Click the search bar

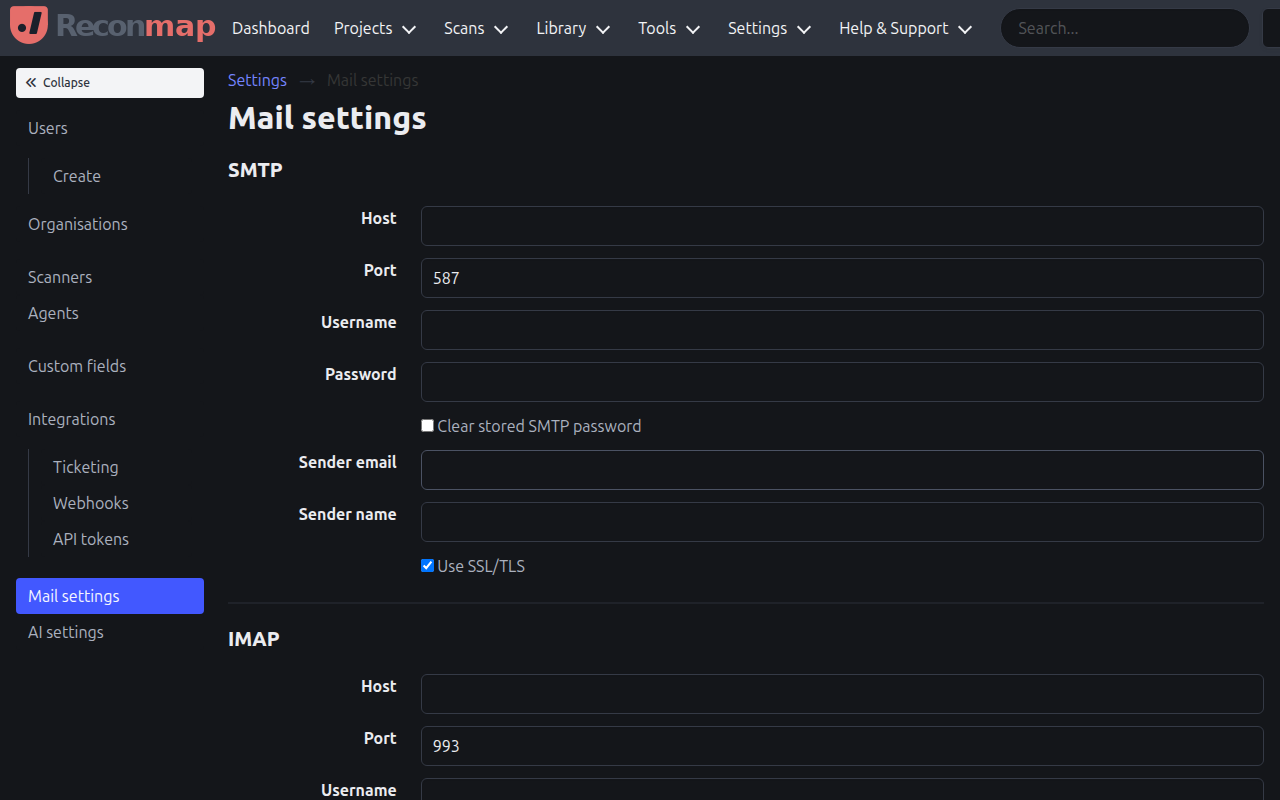coord(1123,28)
